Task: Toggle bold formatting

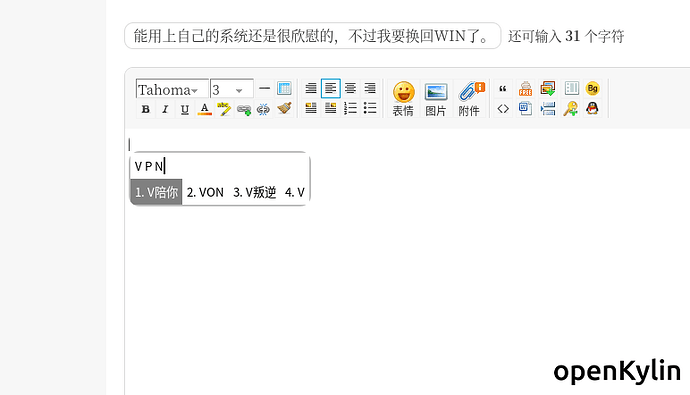Action: (146, 109)
